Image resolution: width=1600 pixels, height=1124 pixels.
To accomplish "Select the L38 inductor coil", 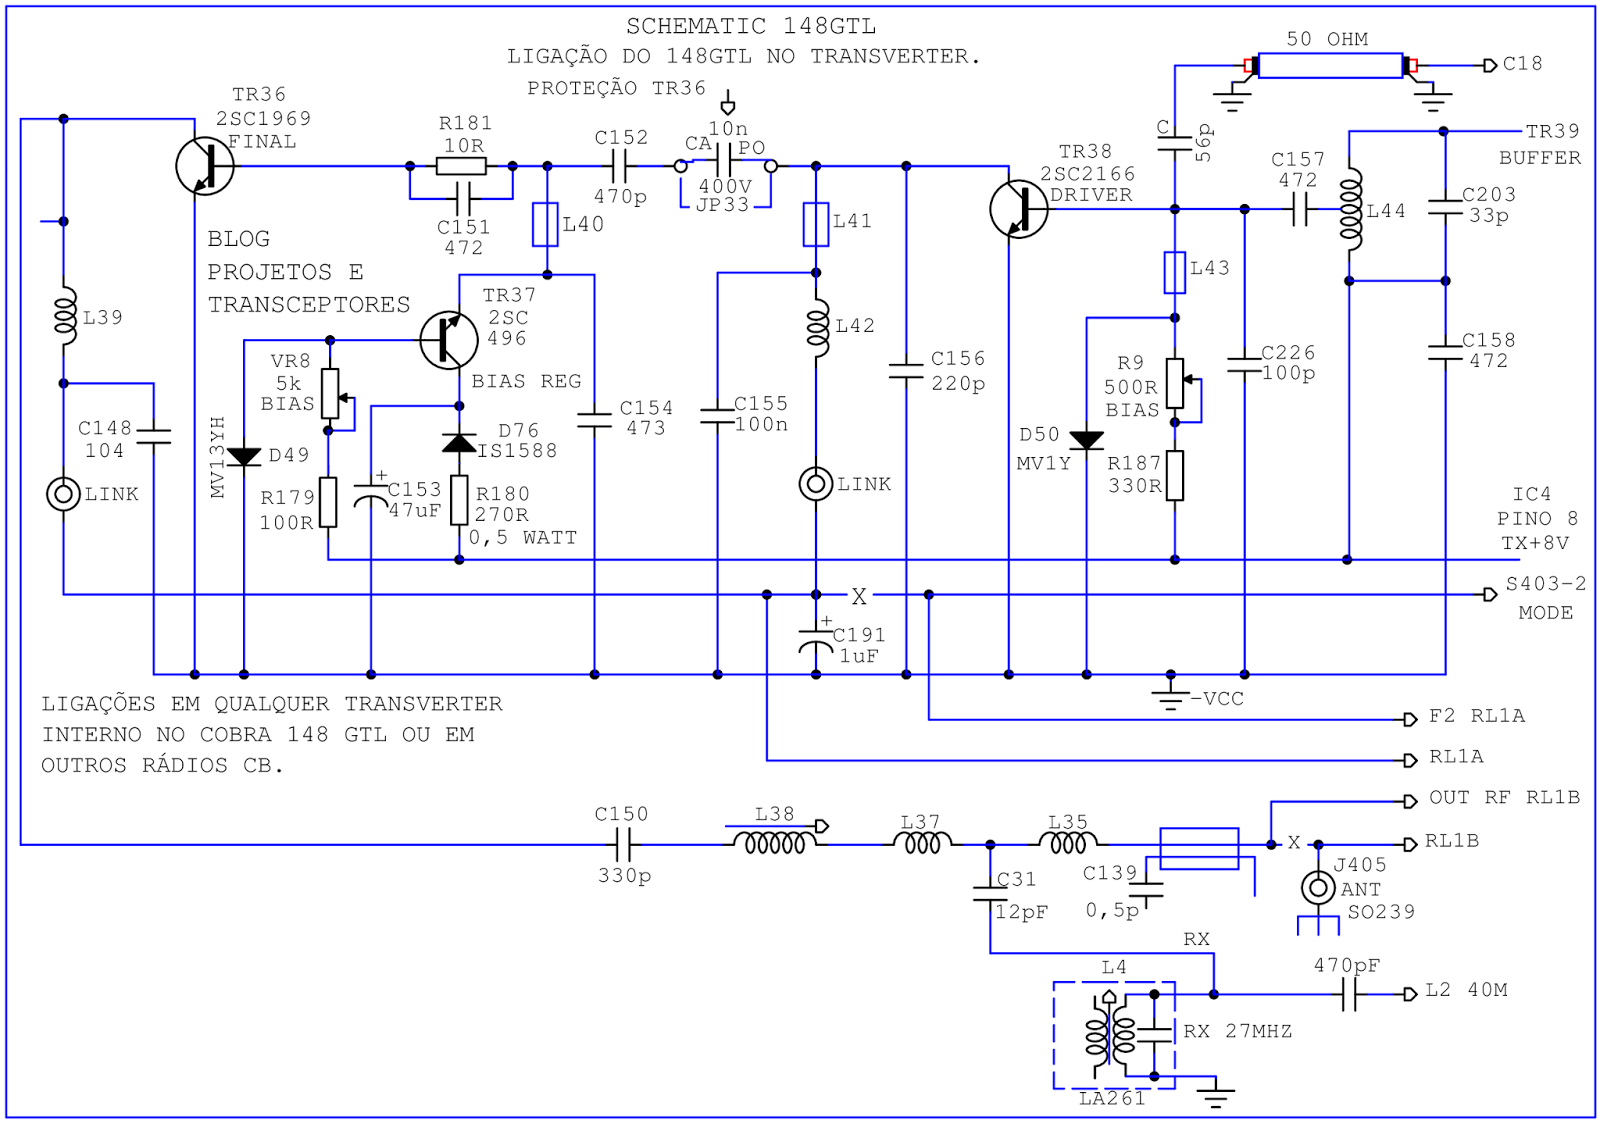I will point(776,843).
